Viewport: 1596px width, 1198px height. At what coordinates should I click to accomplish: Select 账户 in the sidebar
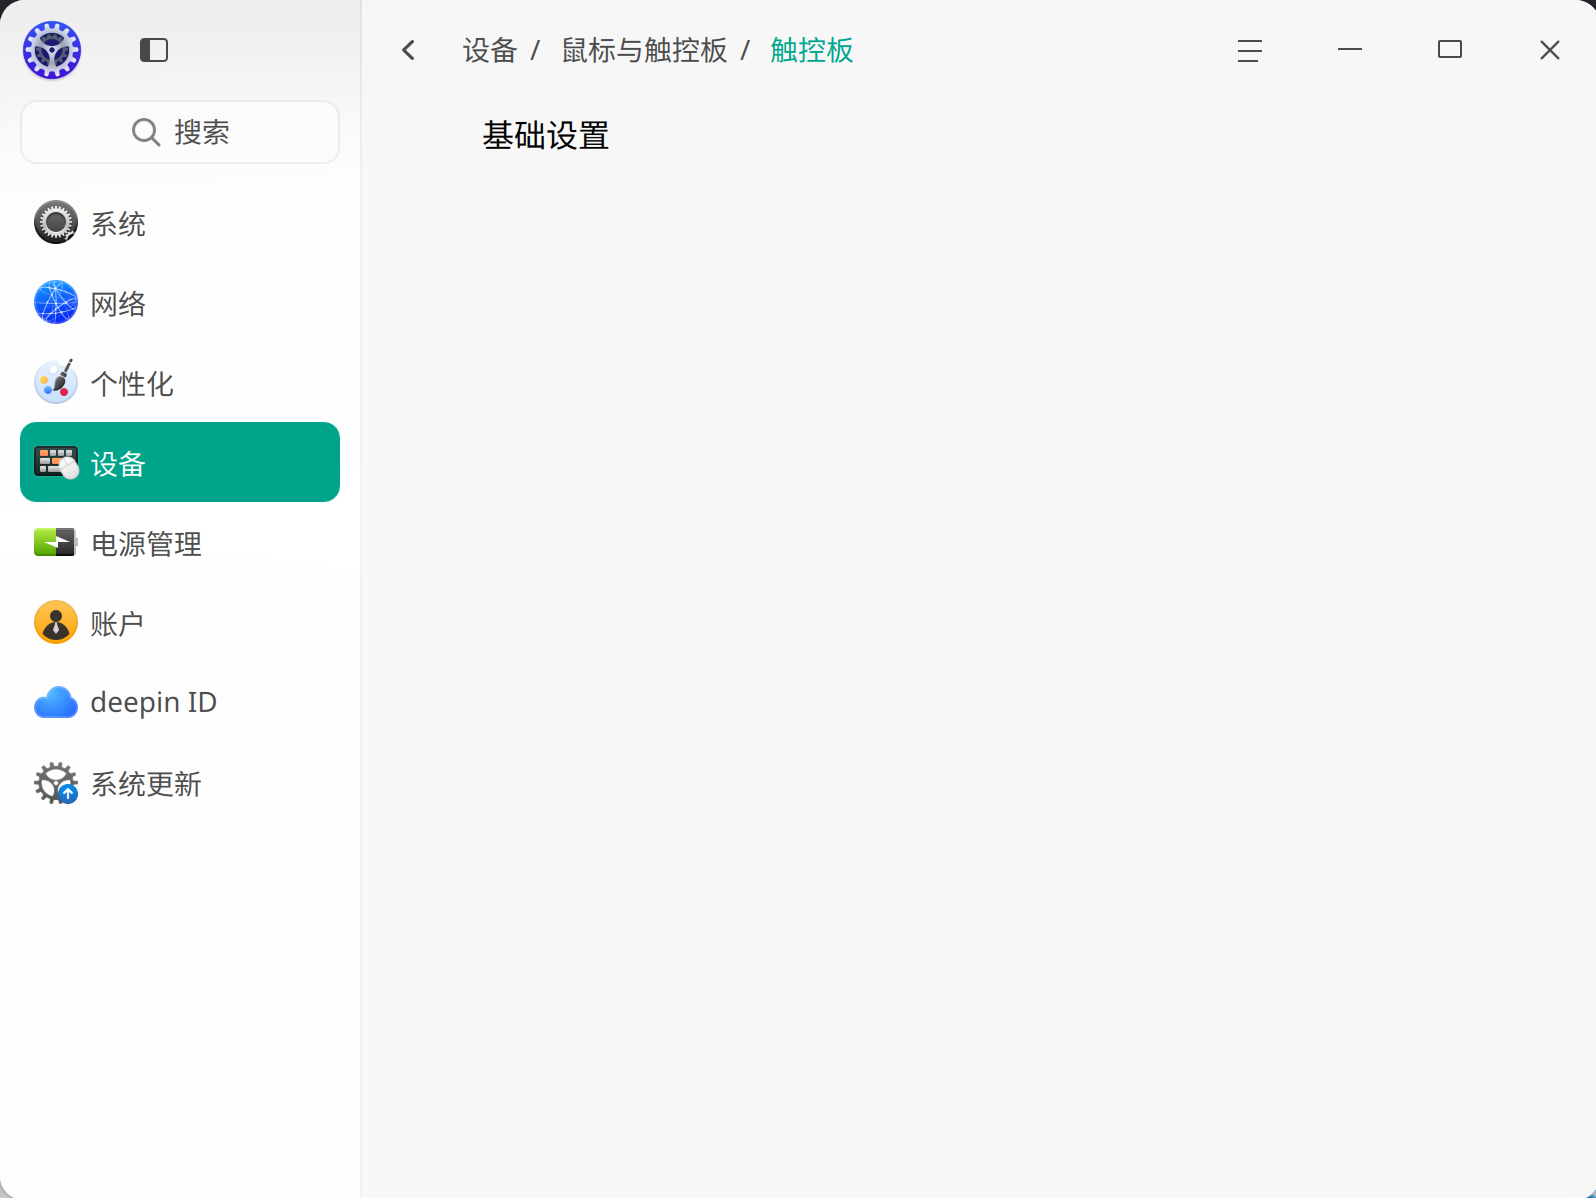click(180, 623)
